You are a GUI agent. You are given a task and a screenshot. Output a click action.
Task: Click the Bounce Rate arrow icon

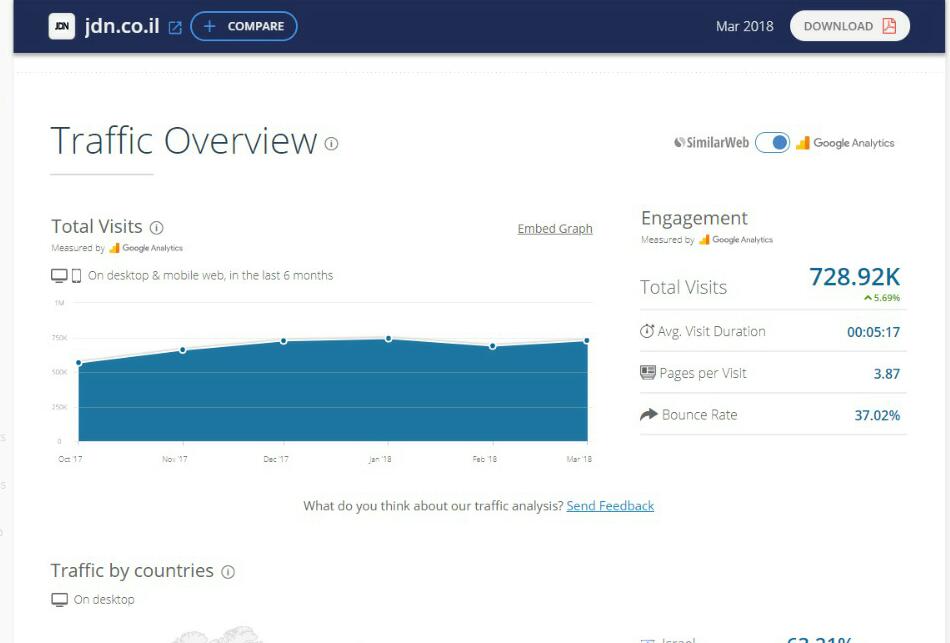click(x=648, y=415)
